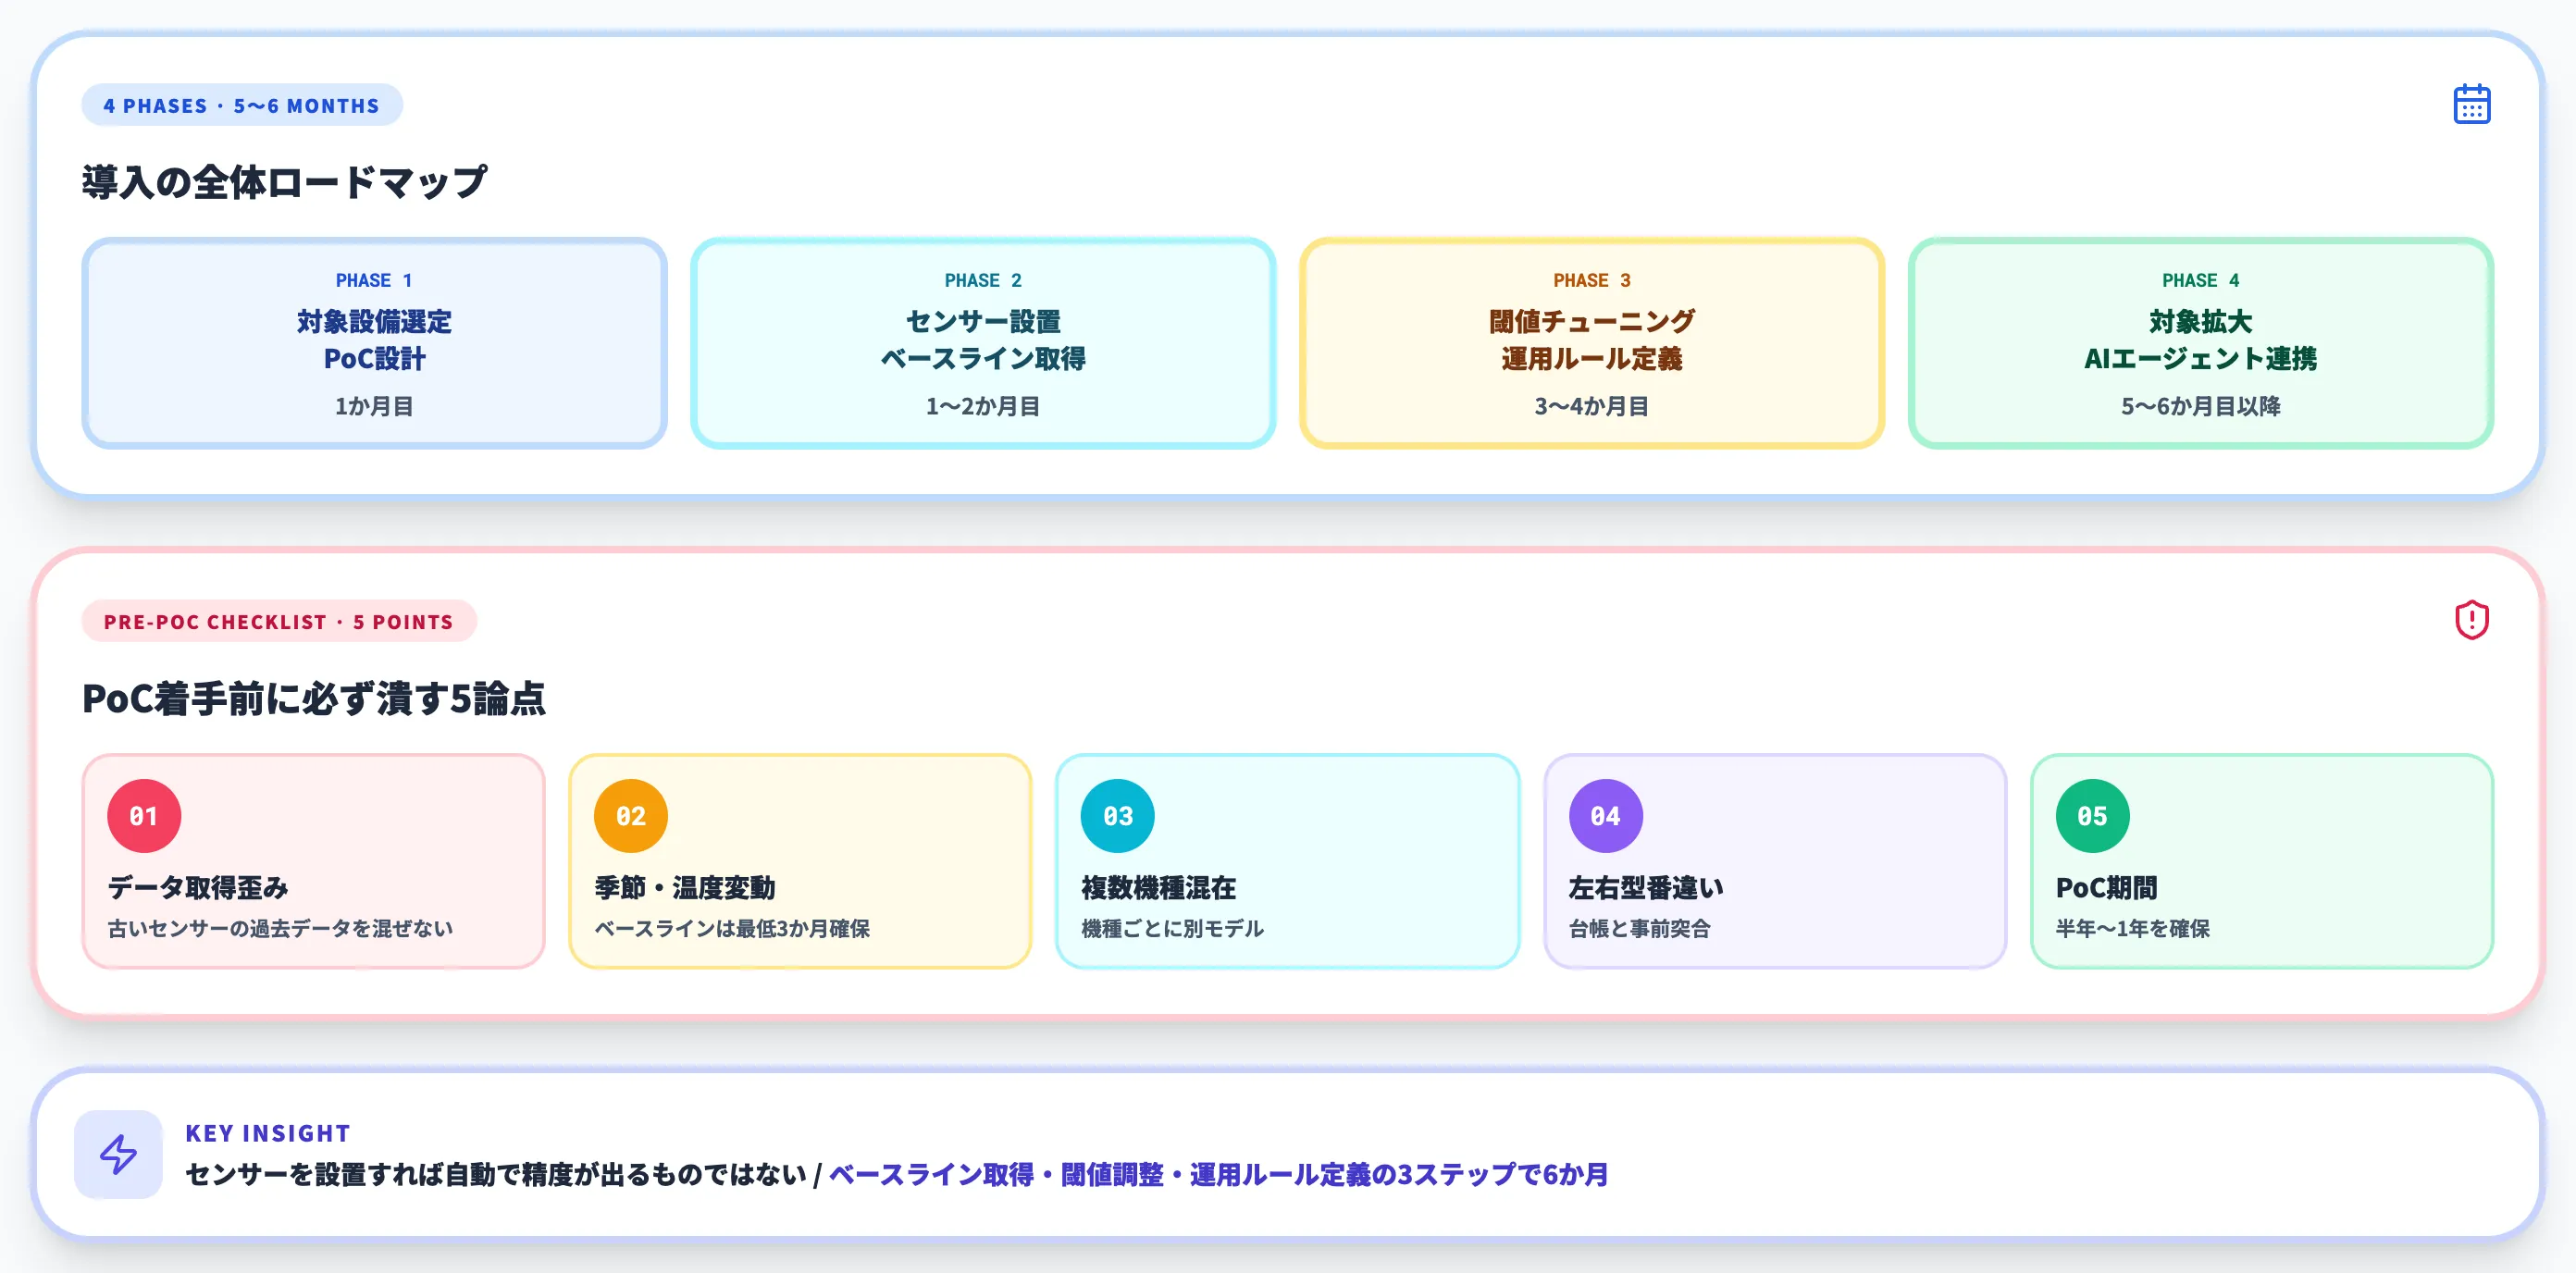This screenshot has height=1273, width=2576.
Task: Click the insight text センサーを設置すれば自動で精度が出るものではない
Action: click(x=496, y=1174)
